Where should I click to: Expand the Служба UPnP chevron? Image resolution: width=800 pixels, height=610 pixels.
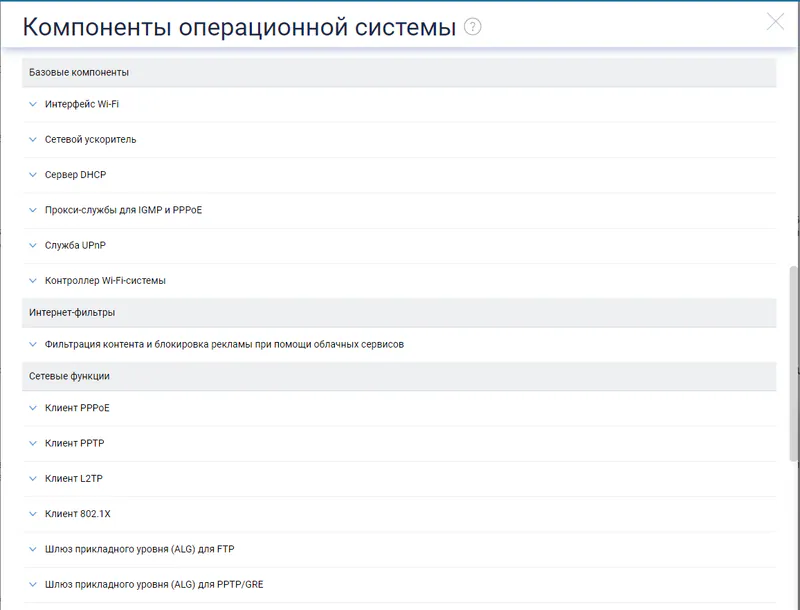tap(33, 245)
